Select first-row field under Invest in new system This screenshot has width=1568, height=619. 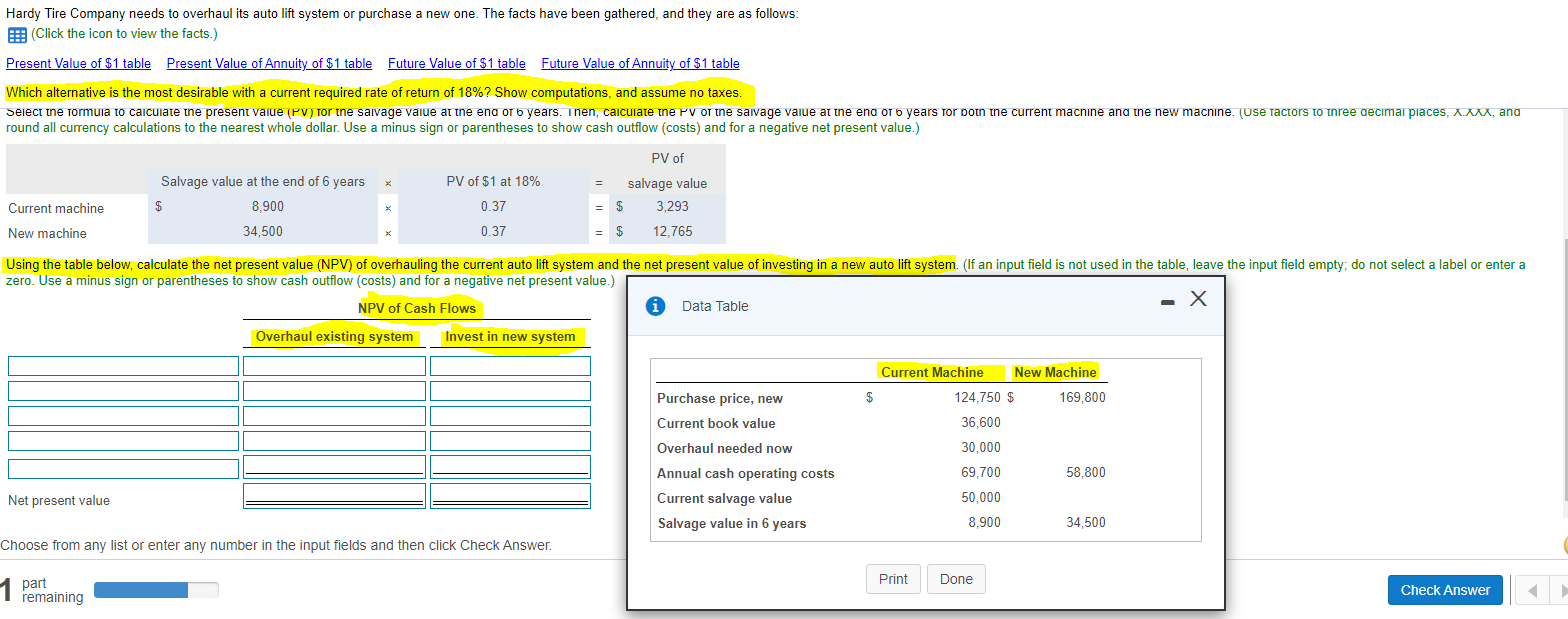coord(511,366)
